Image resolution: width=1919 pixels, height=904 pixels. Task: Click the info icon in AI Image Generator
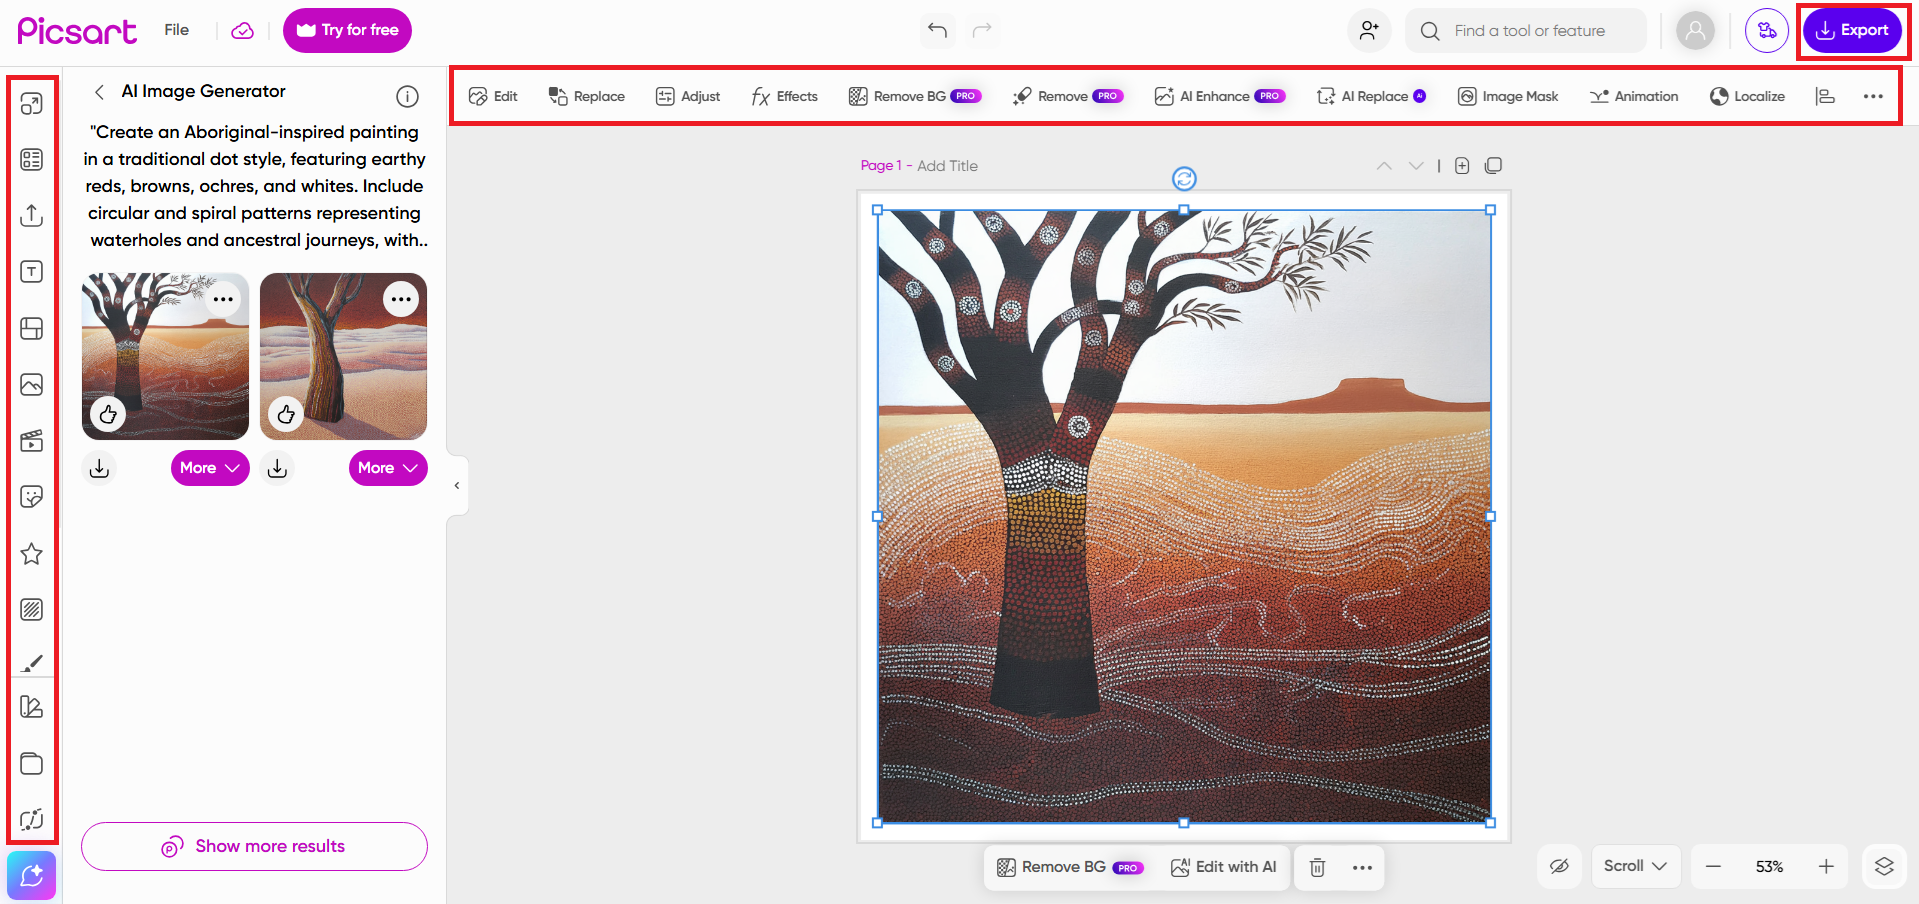(x=407, y=96)
